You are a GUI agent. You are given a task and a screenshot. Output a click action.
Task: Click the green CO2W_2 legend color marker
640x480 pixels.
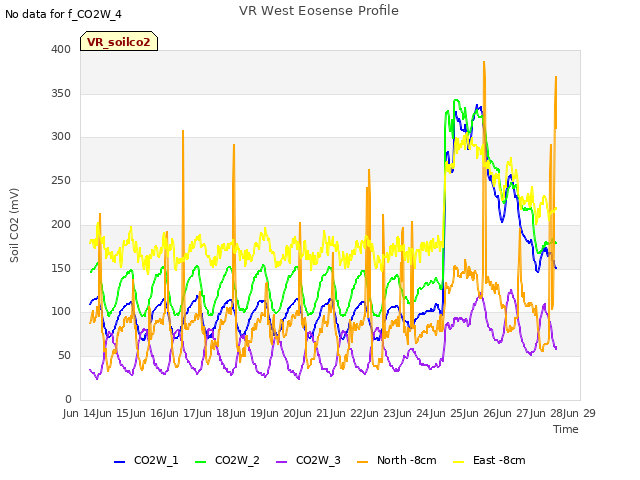(200, 462)
